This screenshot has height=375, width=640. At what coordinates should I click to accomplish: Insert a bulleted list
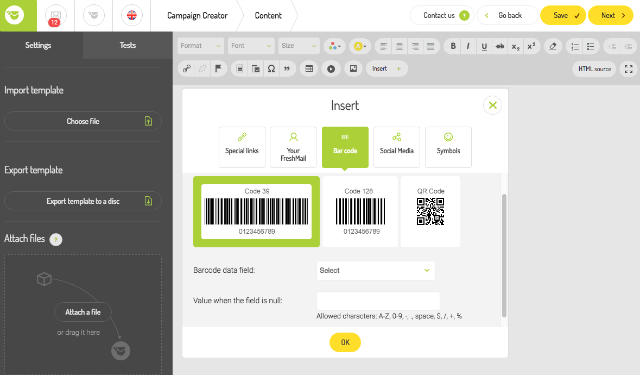point(590,47)
